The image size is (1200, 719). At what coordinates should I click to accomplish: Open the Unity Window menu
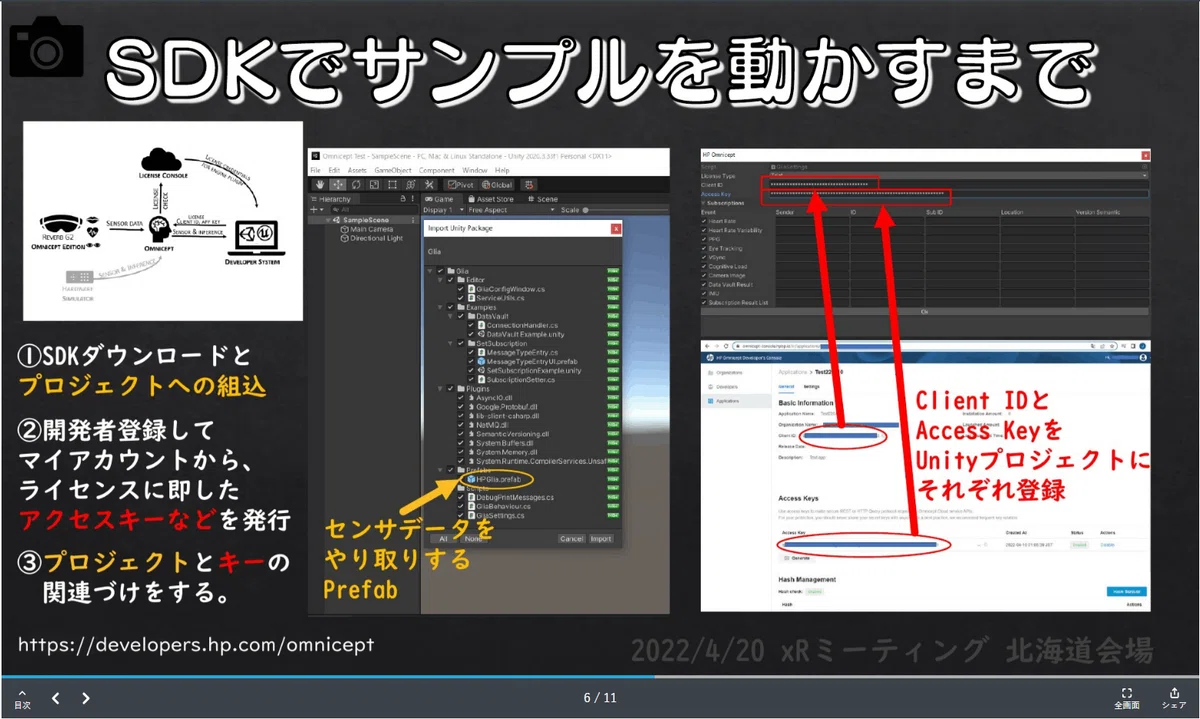[475, 170]
